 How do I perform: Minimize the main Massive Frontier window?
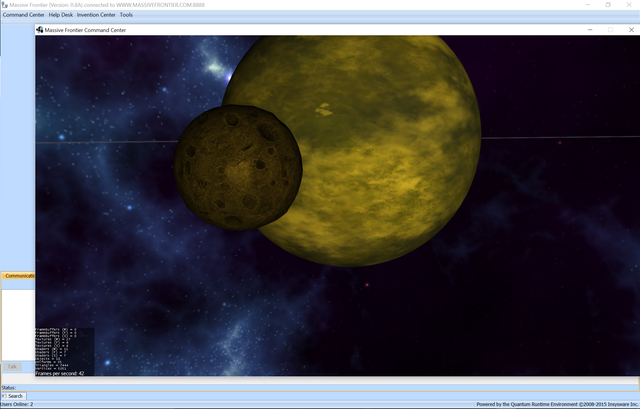(x=588, y=5)
